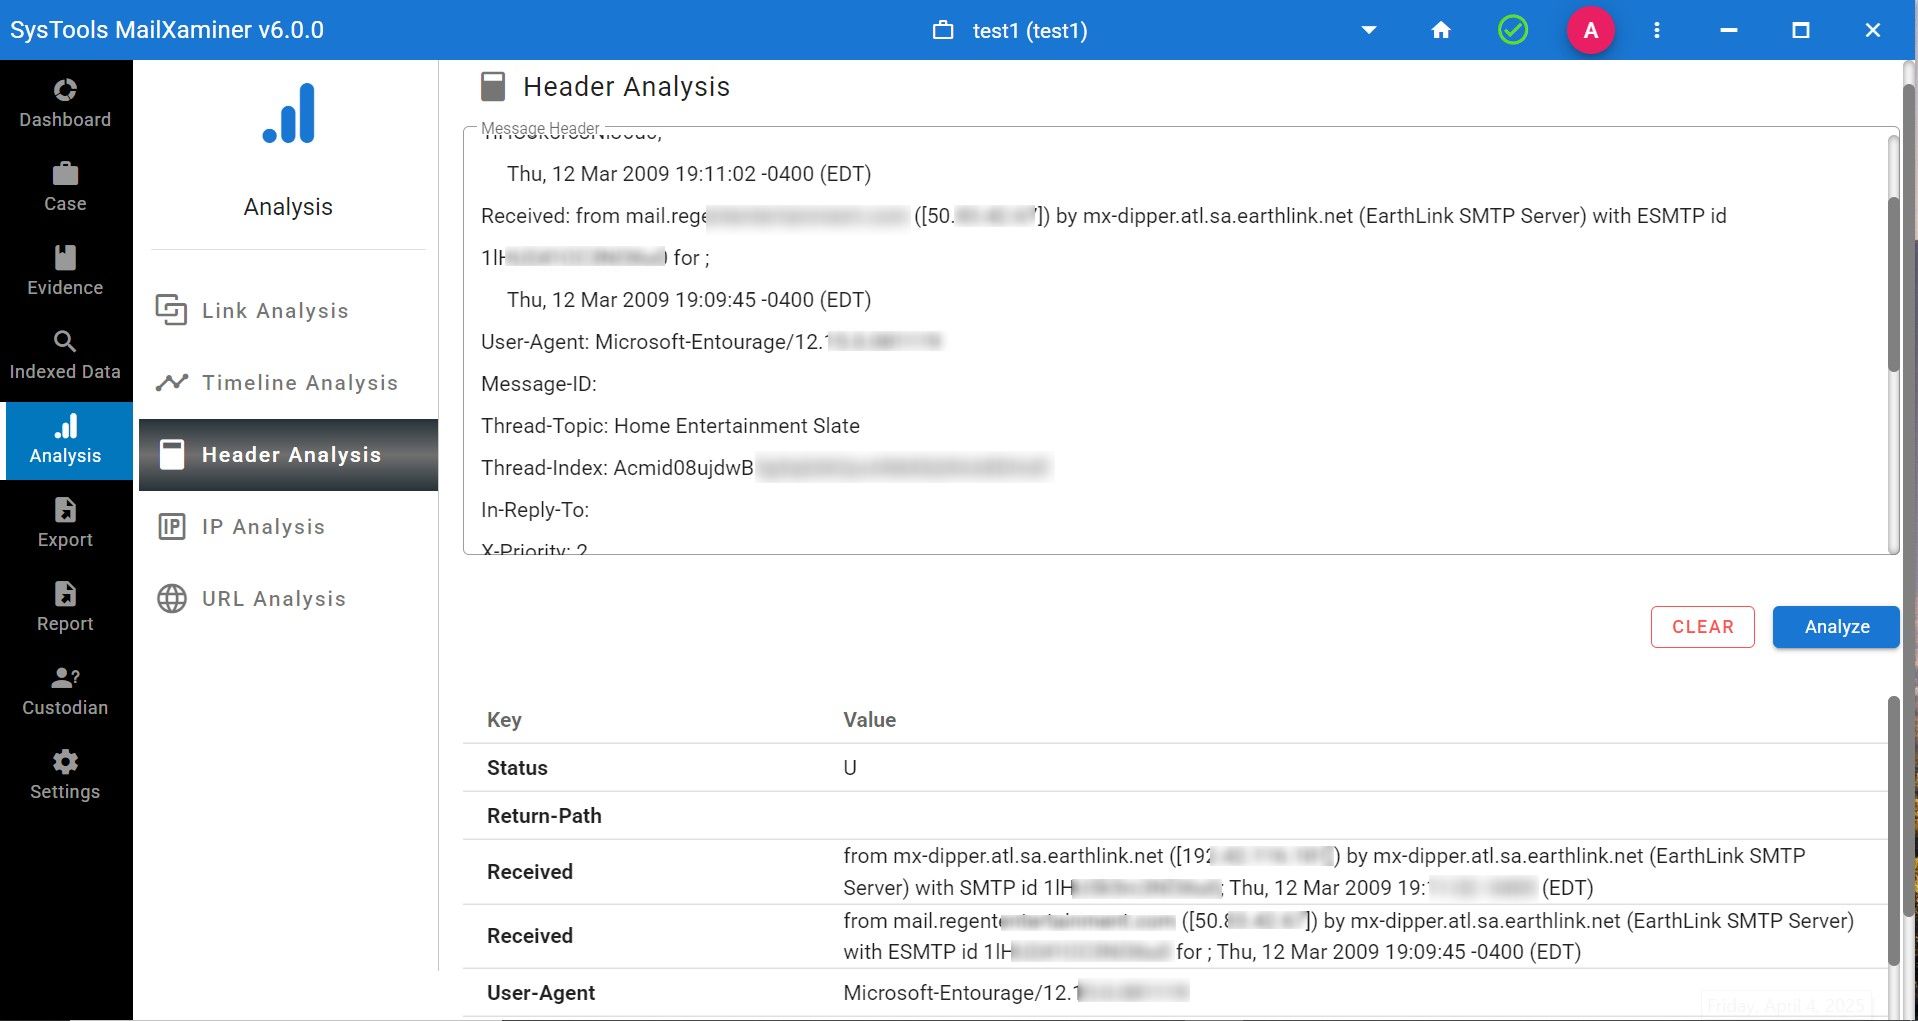Select Header Analysis menu item
Viewport: 1918px width, 1021px height.
pyautogui.click(x=288, y=455)
